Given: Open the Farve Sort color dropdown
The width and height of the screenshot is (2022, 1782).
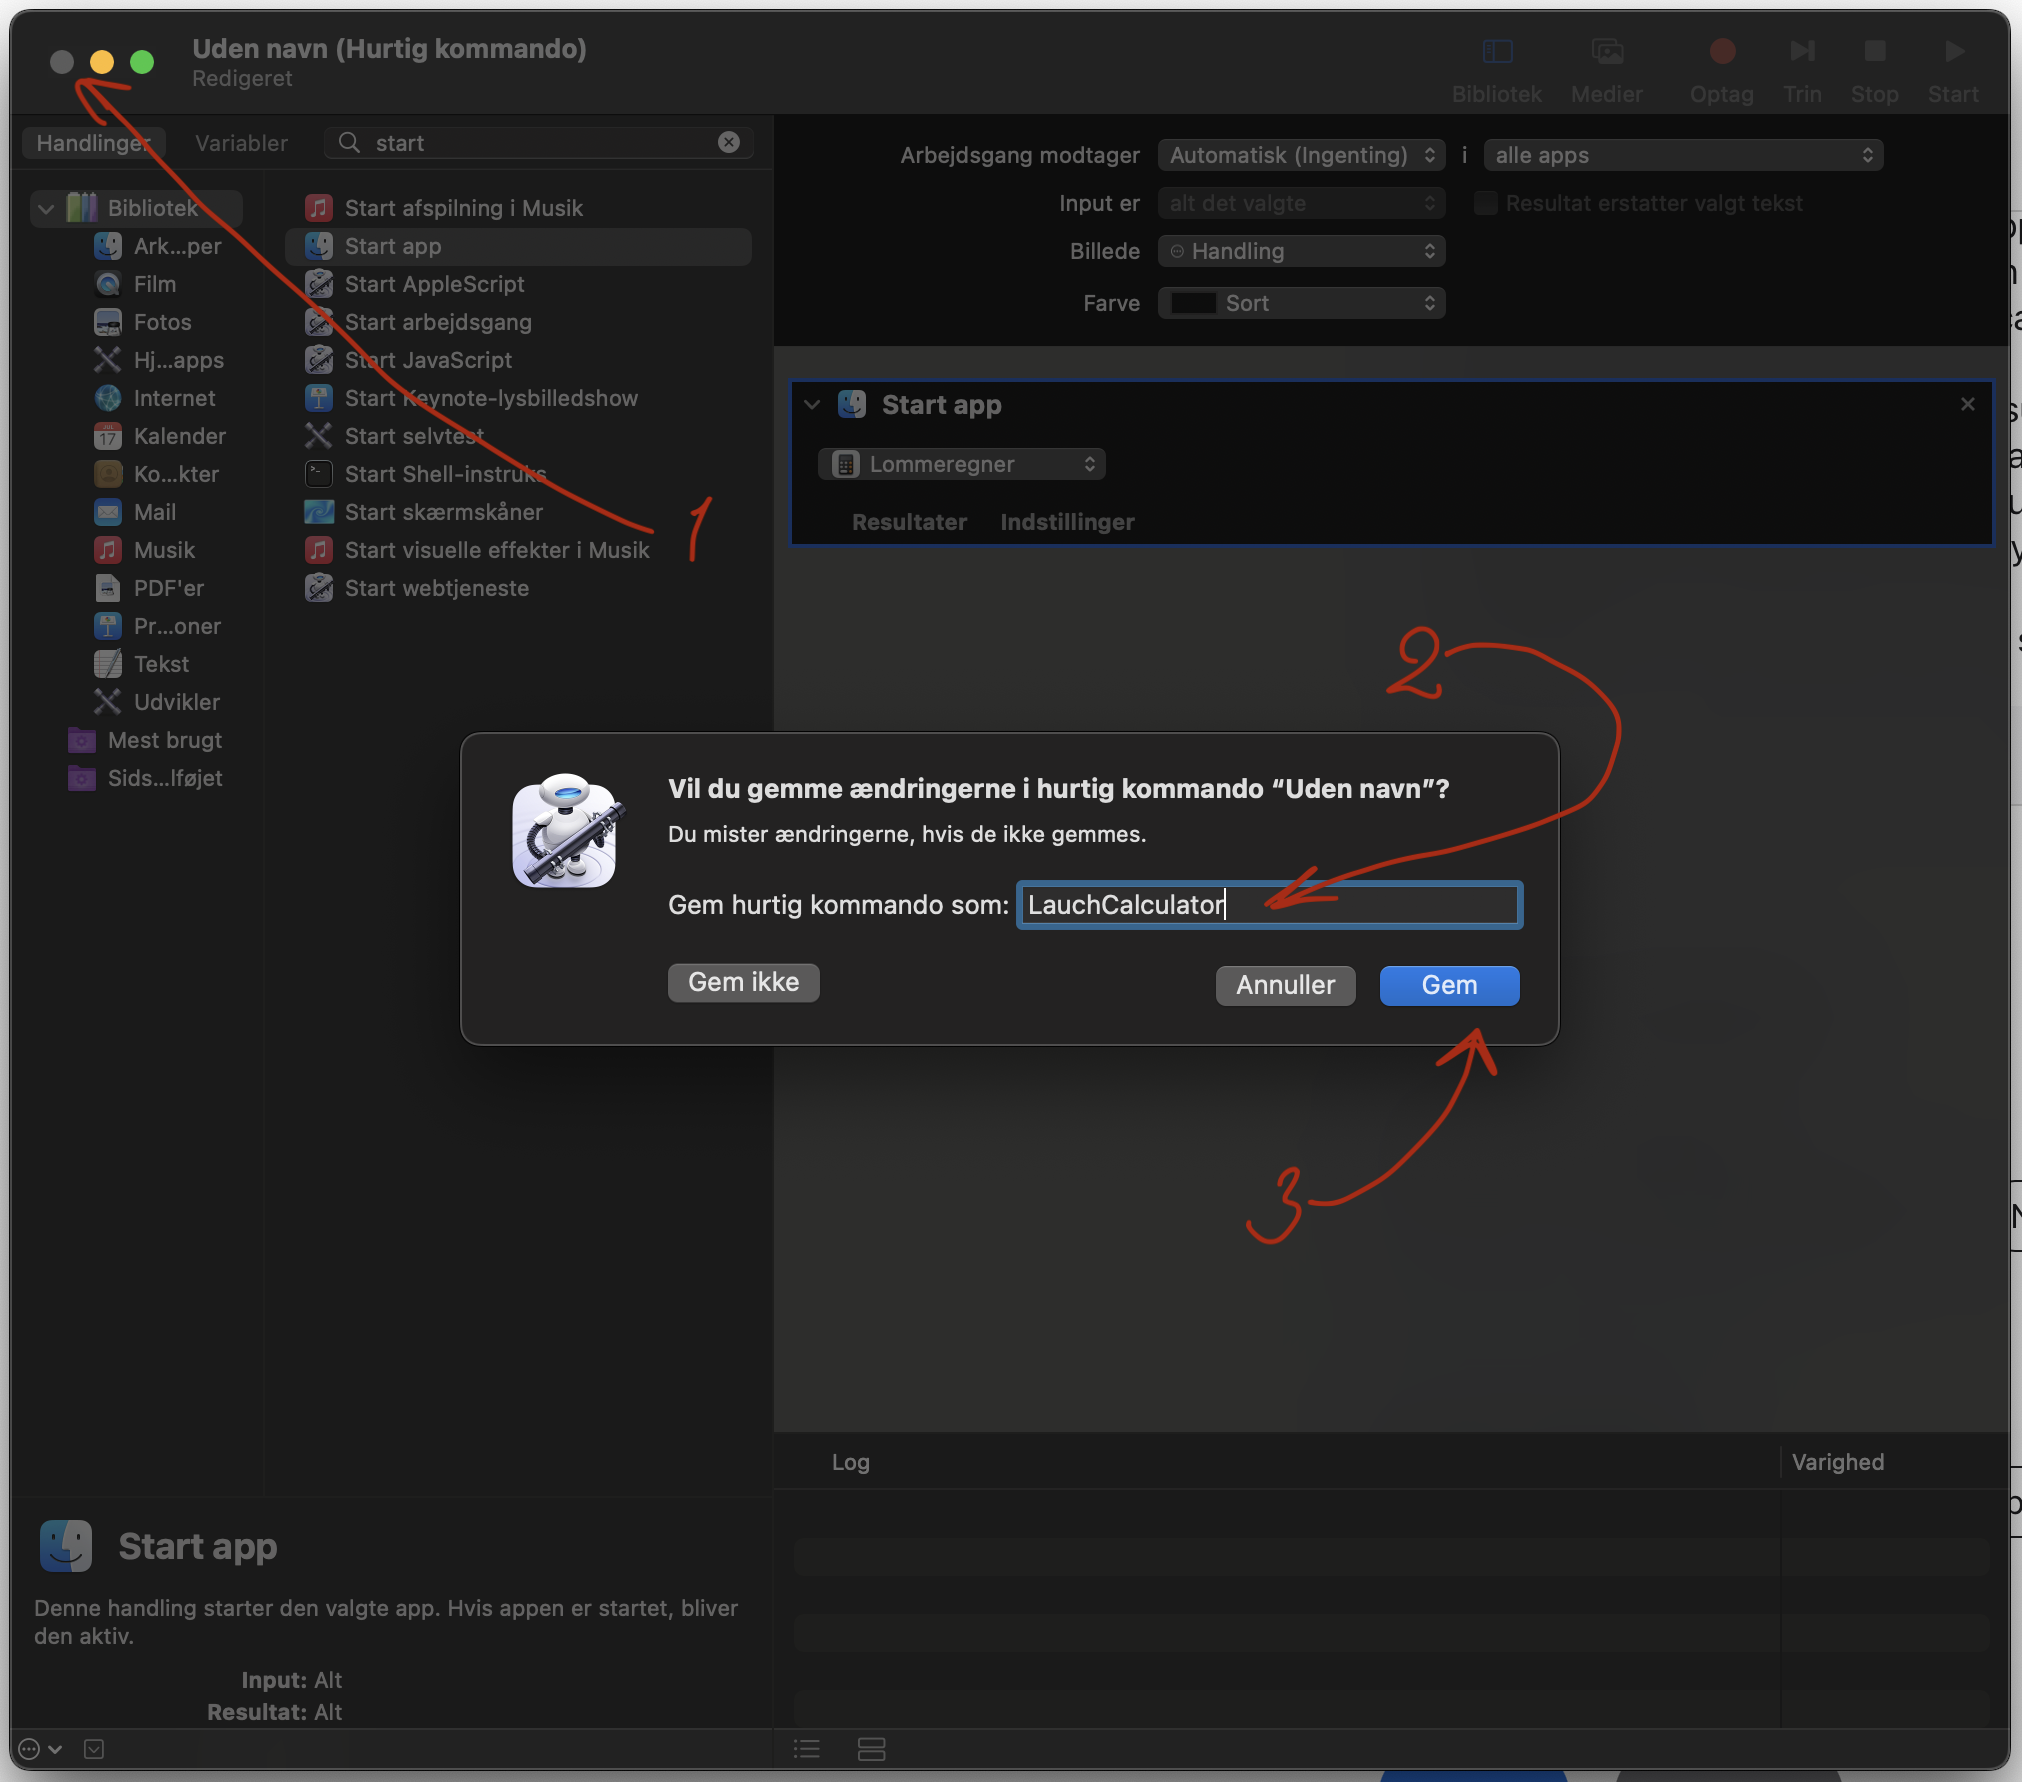Looking at the screenshot, I should [1301, 303].
